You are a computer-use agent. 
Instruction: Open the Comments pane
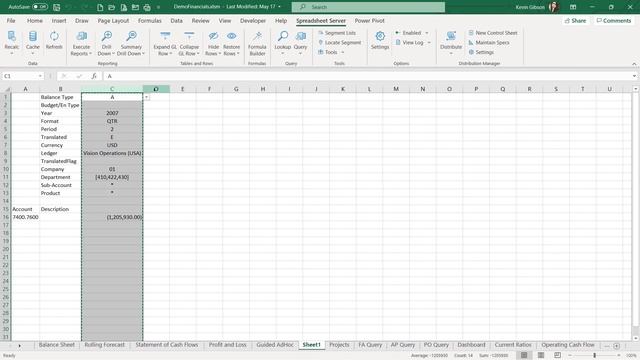point(614,20)
